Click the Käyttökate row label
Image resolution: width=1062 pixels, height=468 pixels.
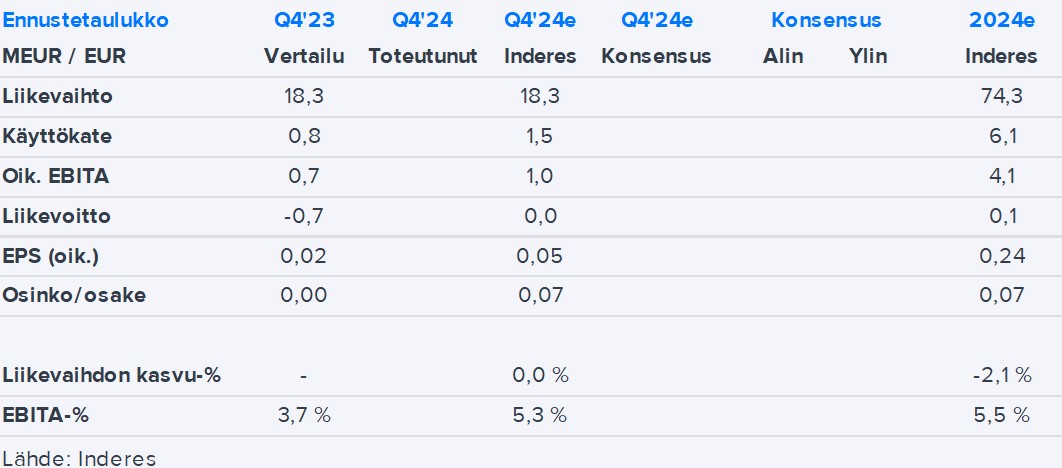(x=57, y=137)
